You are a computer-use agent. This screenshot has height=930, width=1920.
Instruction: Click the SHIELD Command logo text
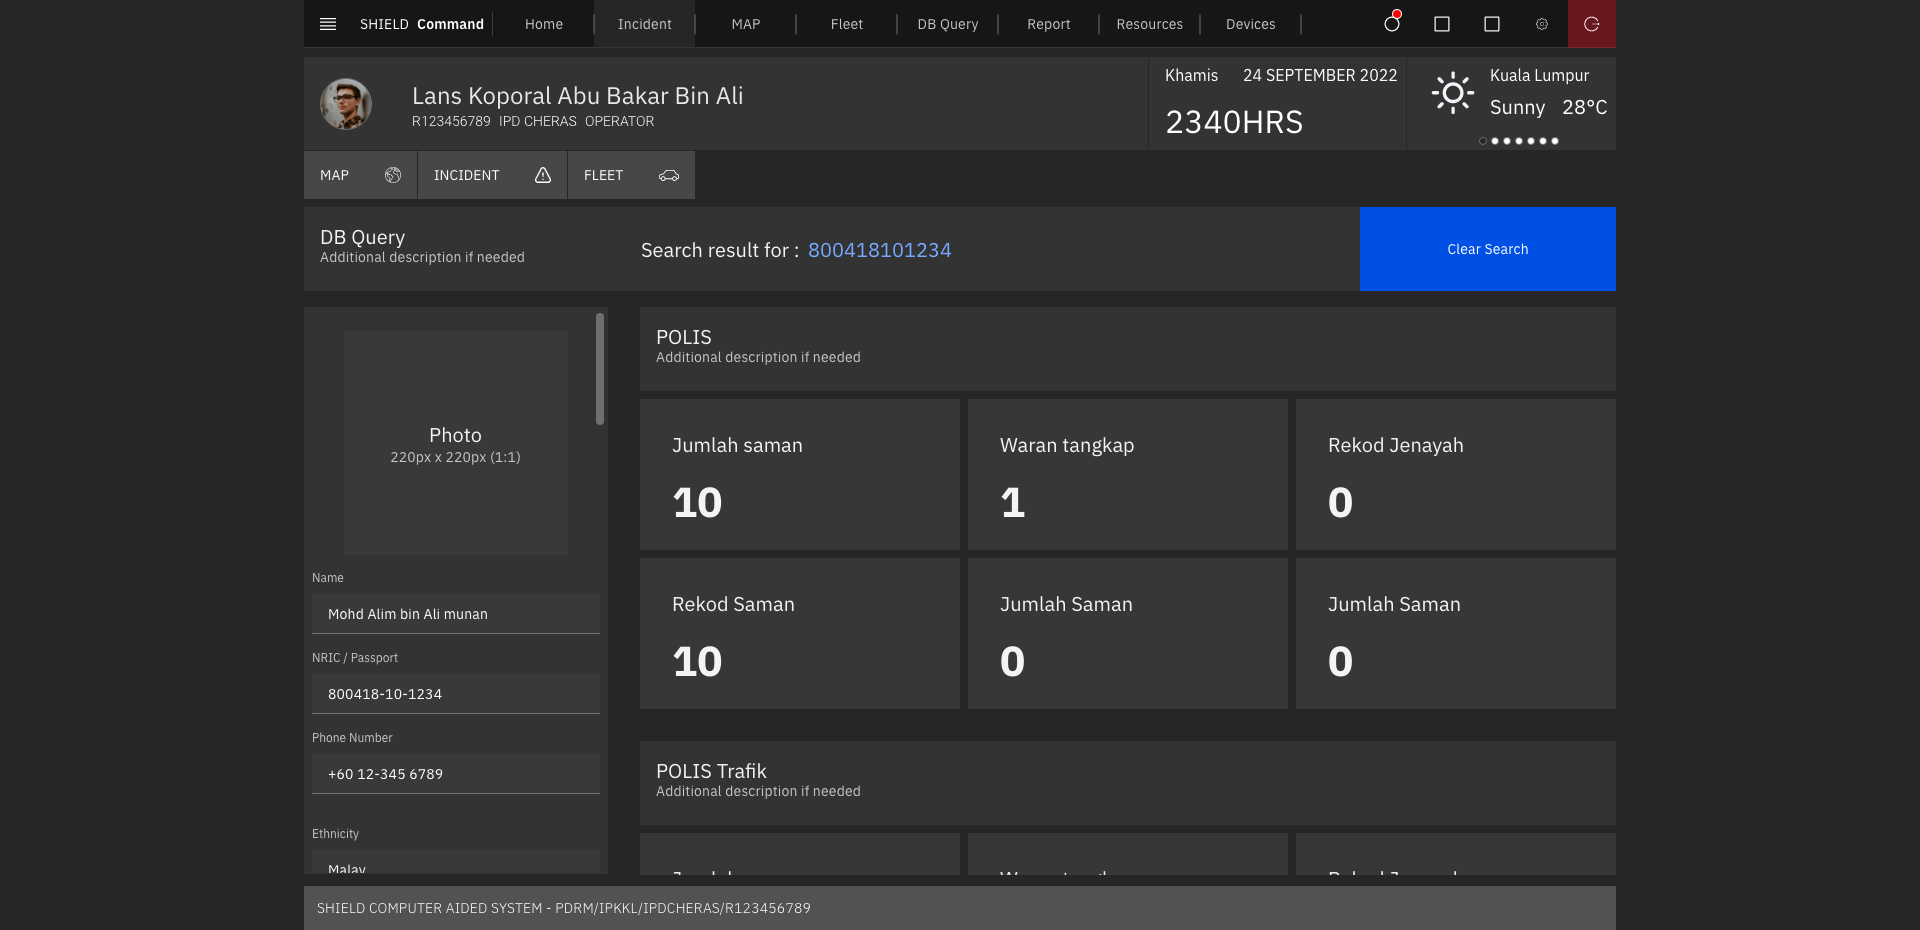tap(422, 24)
